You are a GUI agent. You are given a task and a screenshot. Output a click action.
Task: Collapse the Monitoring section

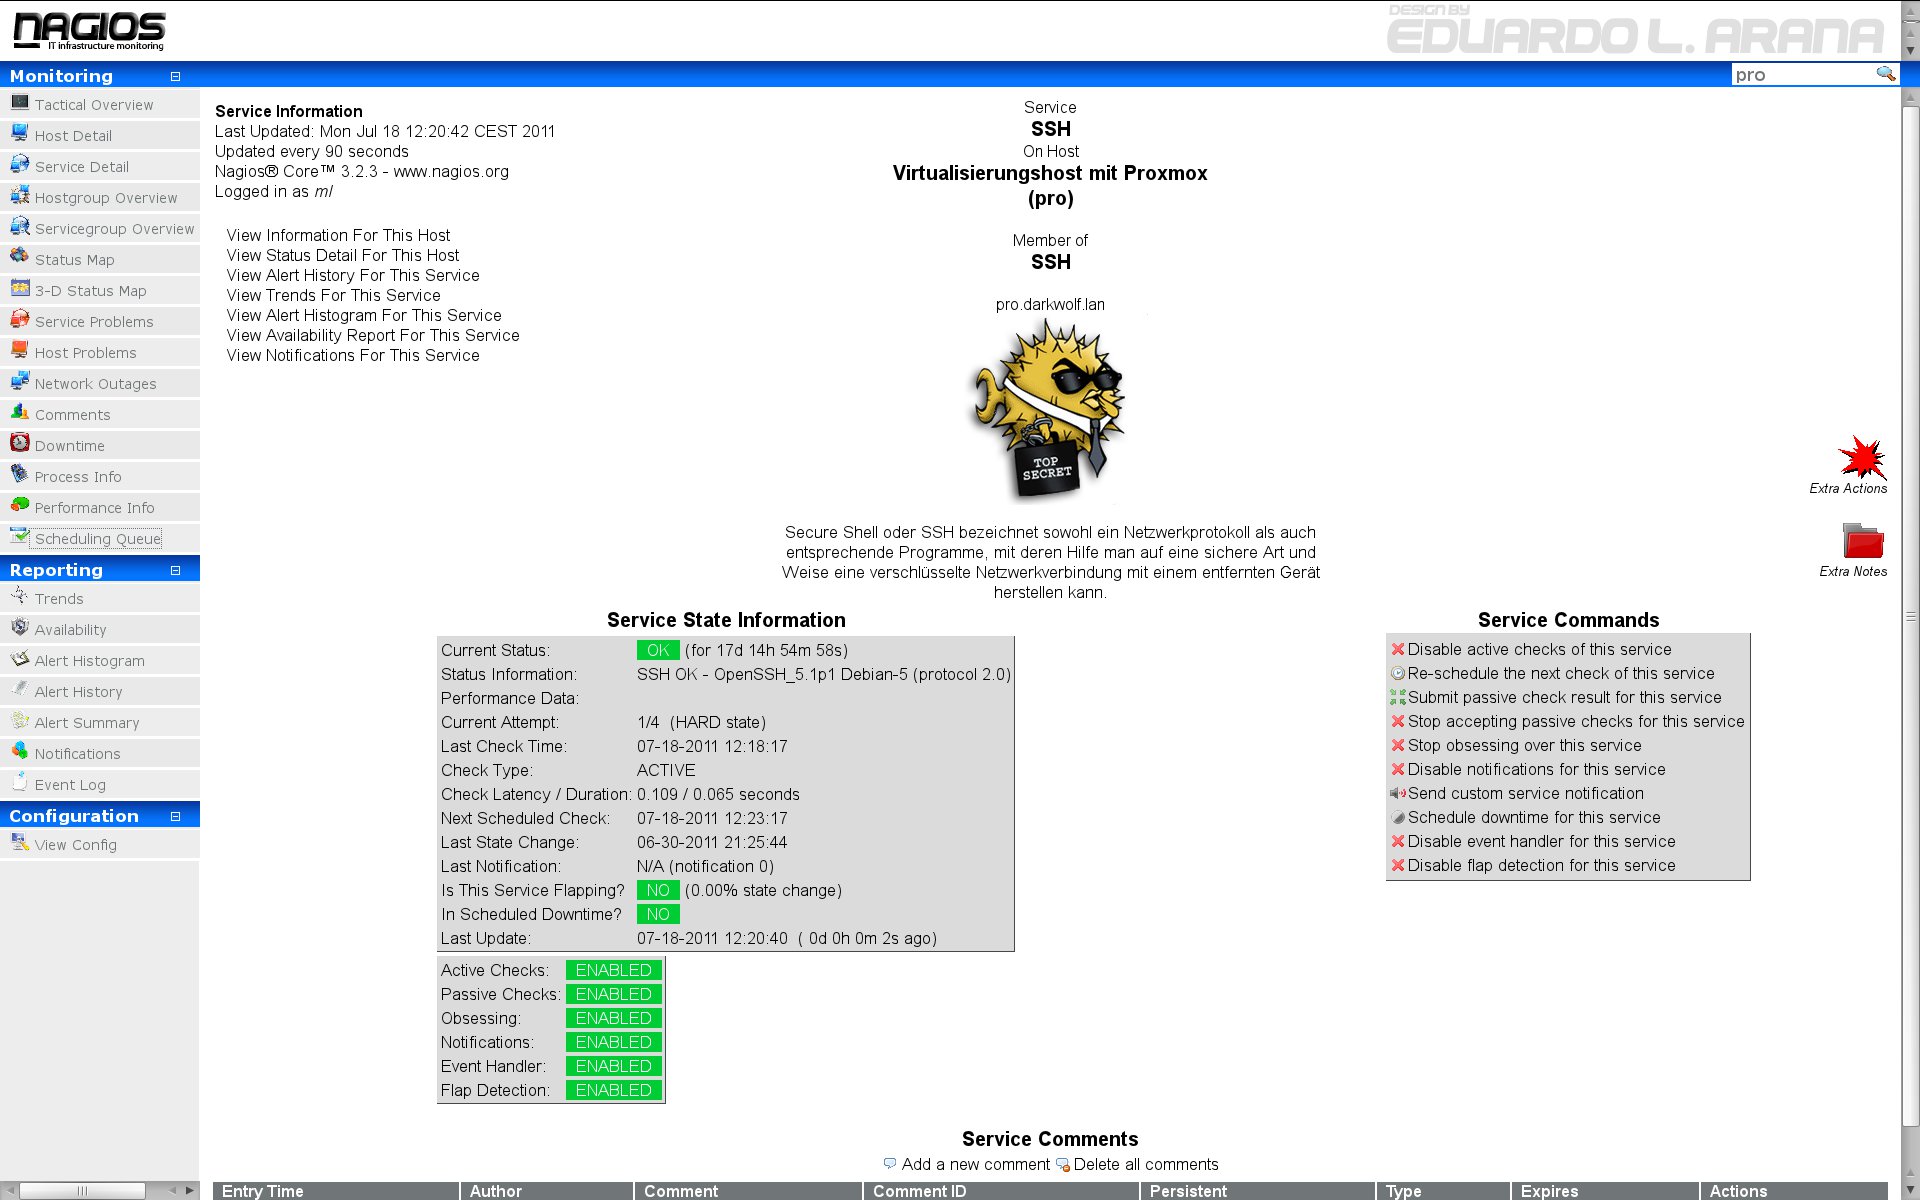coord(175,76)
